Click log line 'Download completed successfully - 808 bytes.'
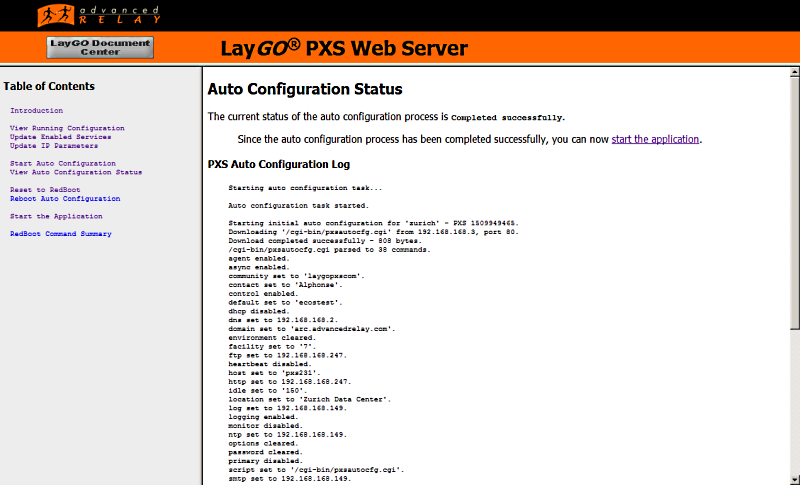 tap(325, 241)
